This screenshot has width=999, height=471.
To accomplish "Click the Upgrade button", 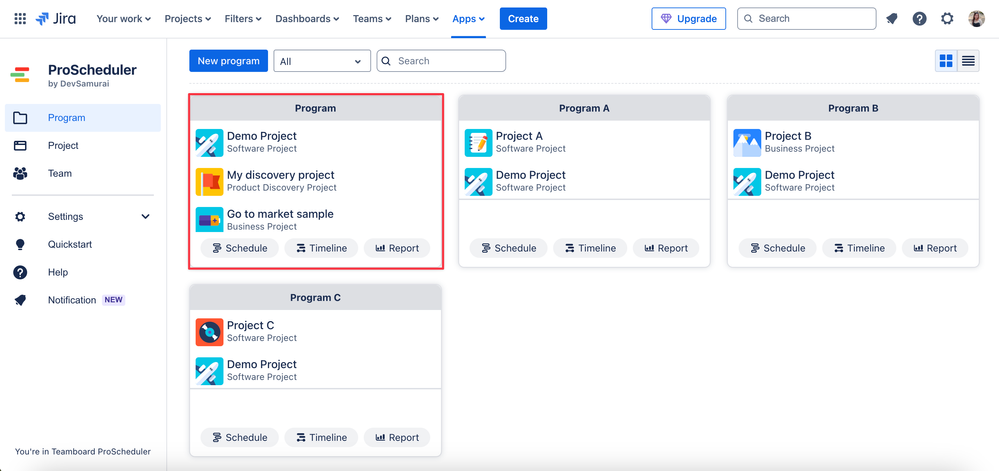I will (x=689, y=18).
